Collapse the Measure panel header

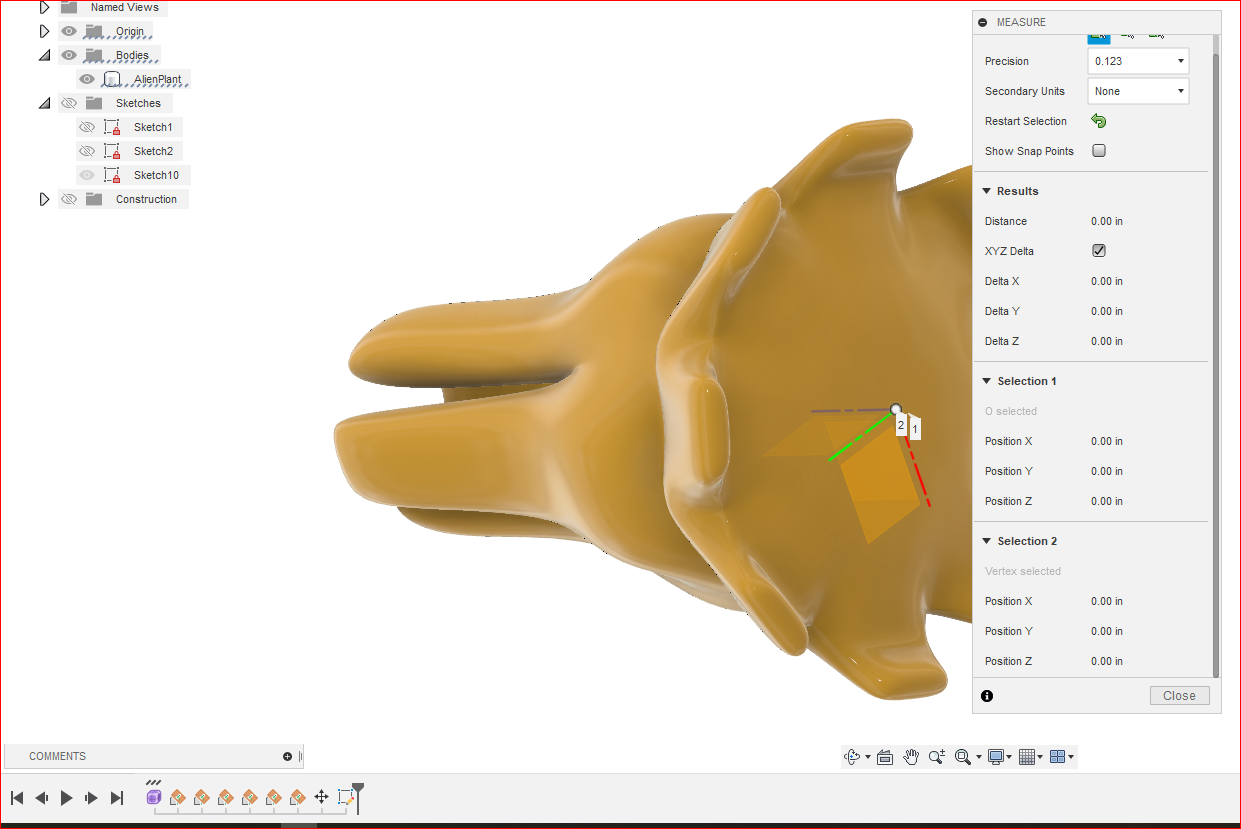(983, 22)
